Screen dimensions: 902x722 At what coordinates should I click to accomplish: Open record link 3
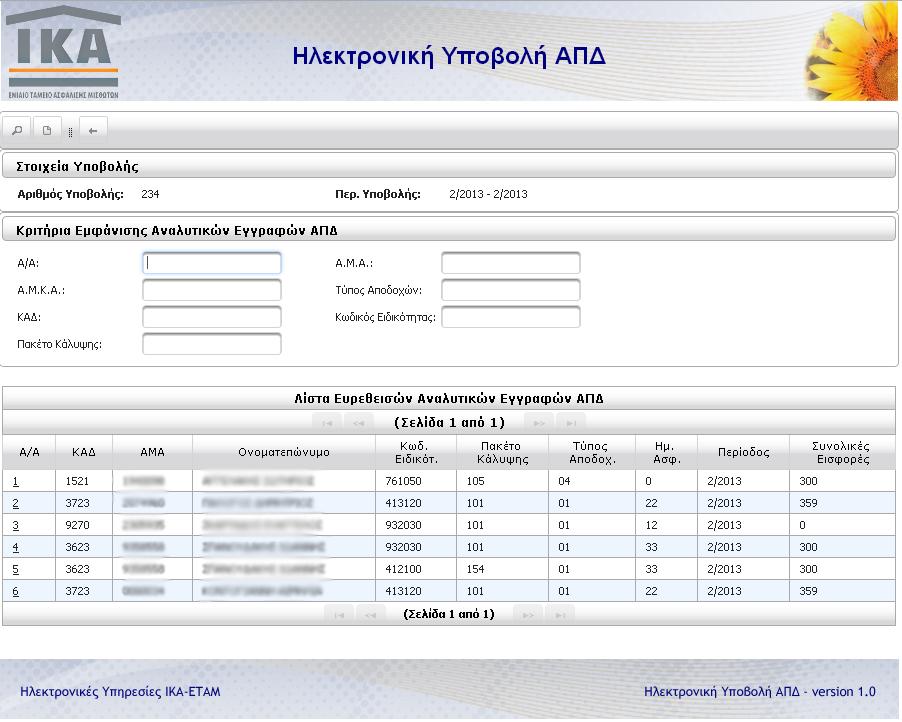tap(16, 525)
